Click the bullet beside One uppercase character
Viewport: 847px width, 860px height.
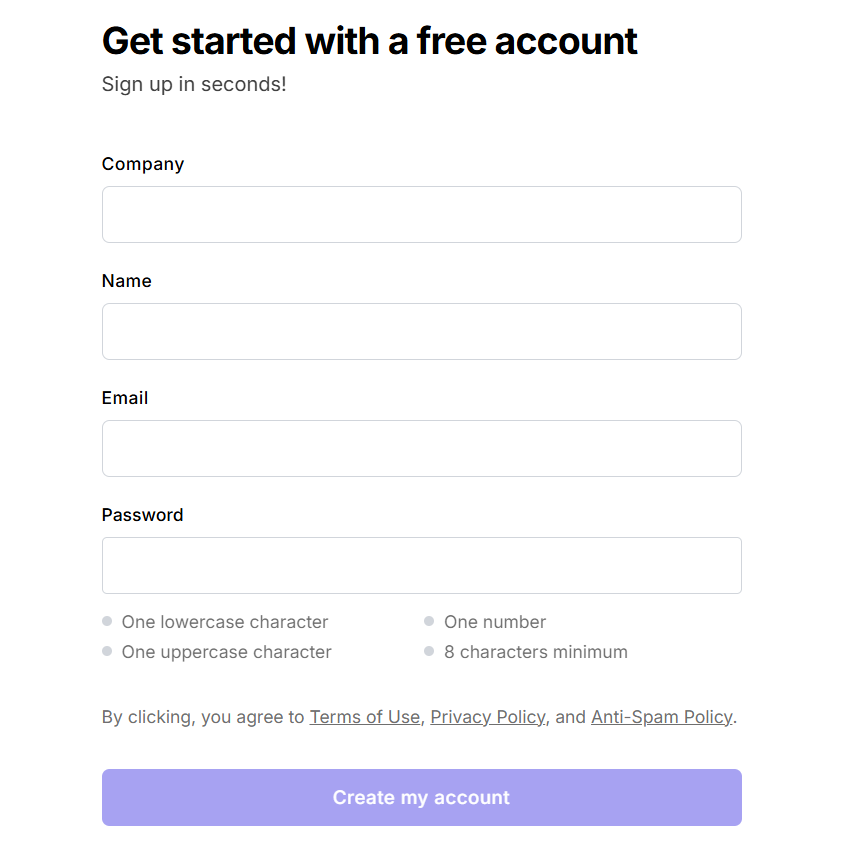[106, 651]
